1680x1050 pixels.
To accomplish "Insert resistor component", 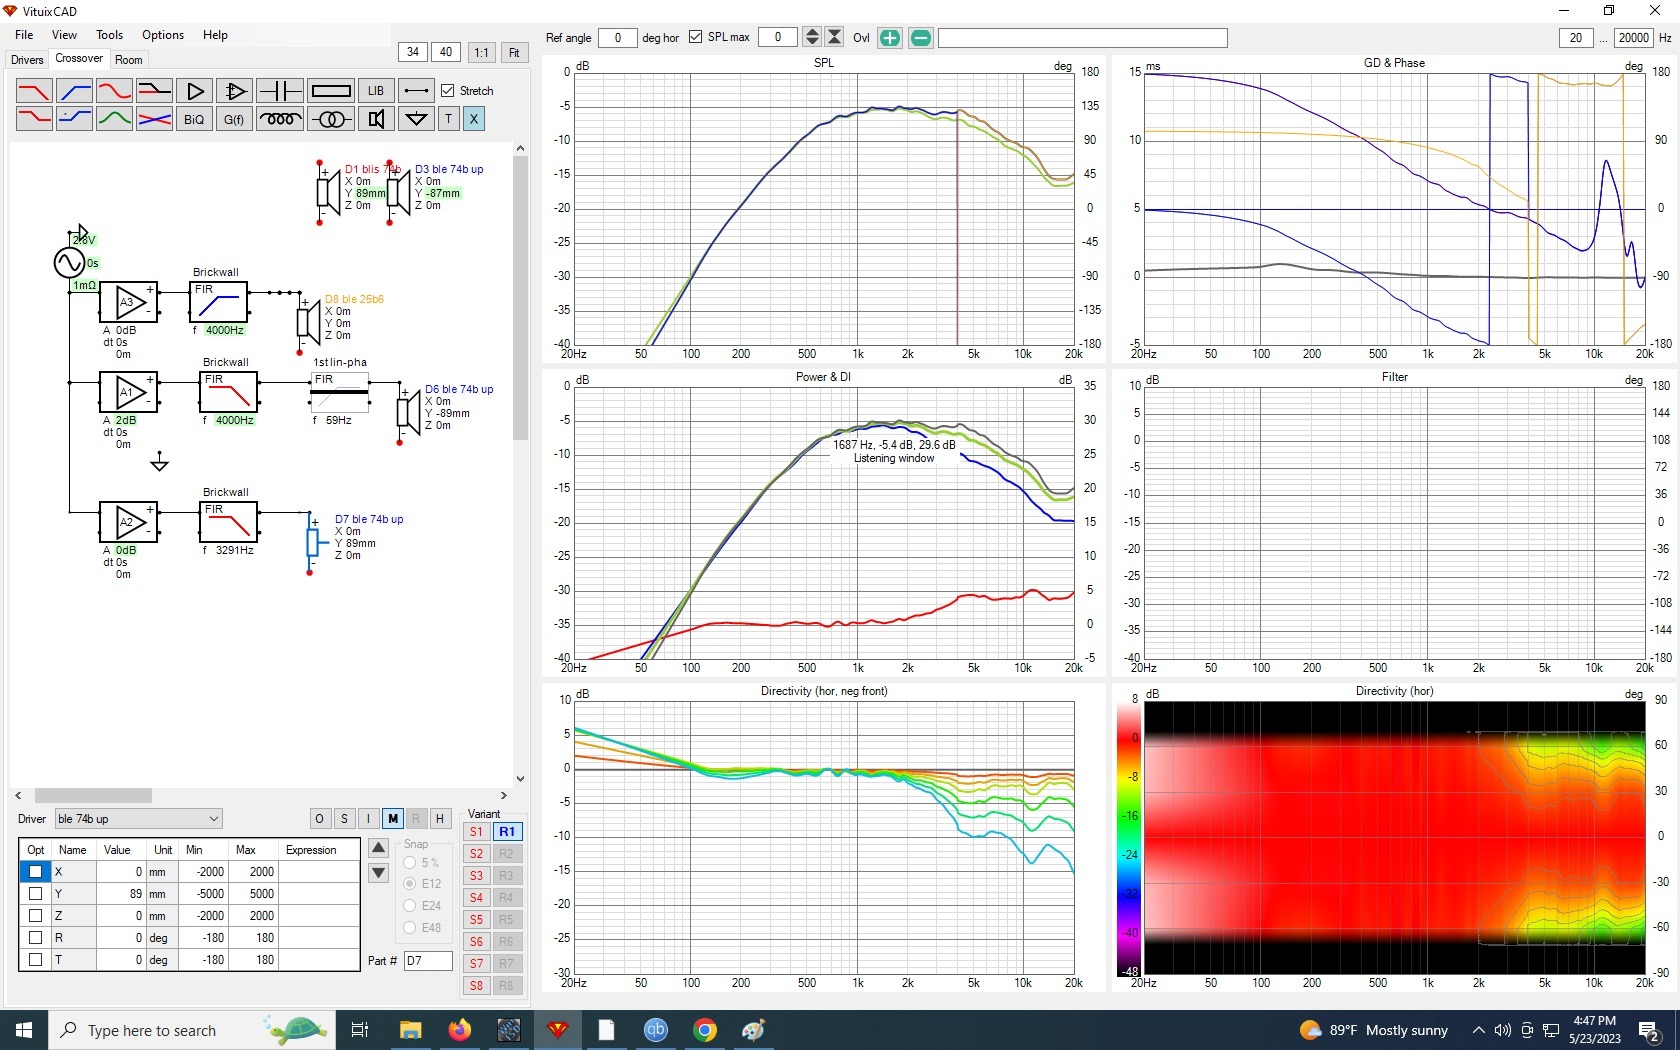I will pyautogui.click(x=331, y=91).
